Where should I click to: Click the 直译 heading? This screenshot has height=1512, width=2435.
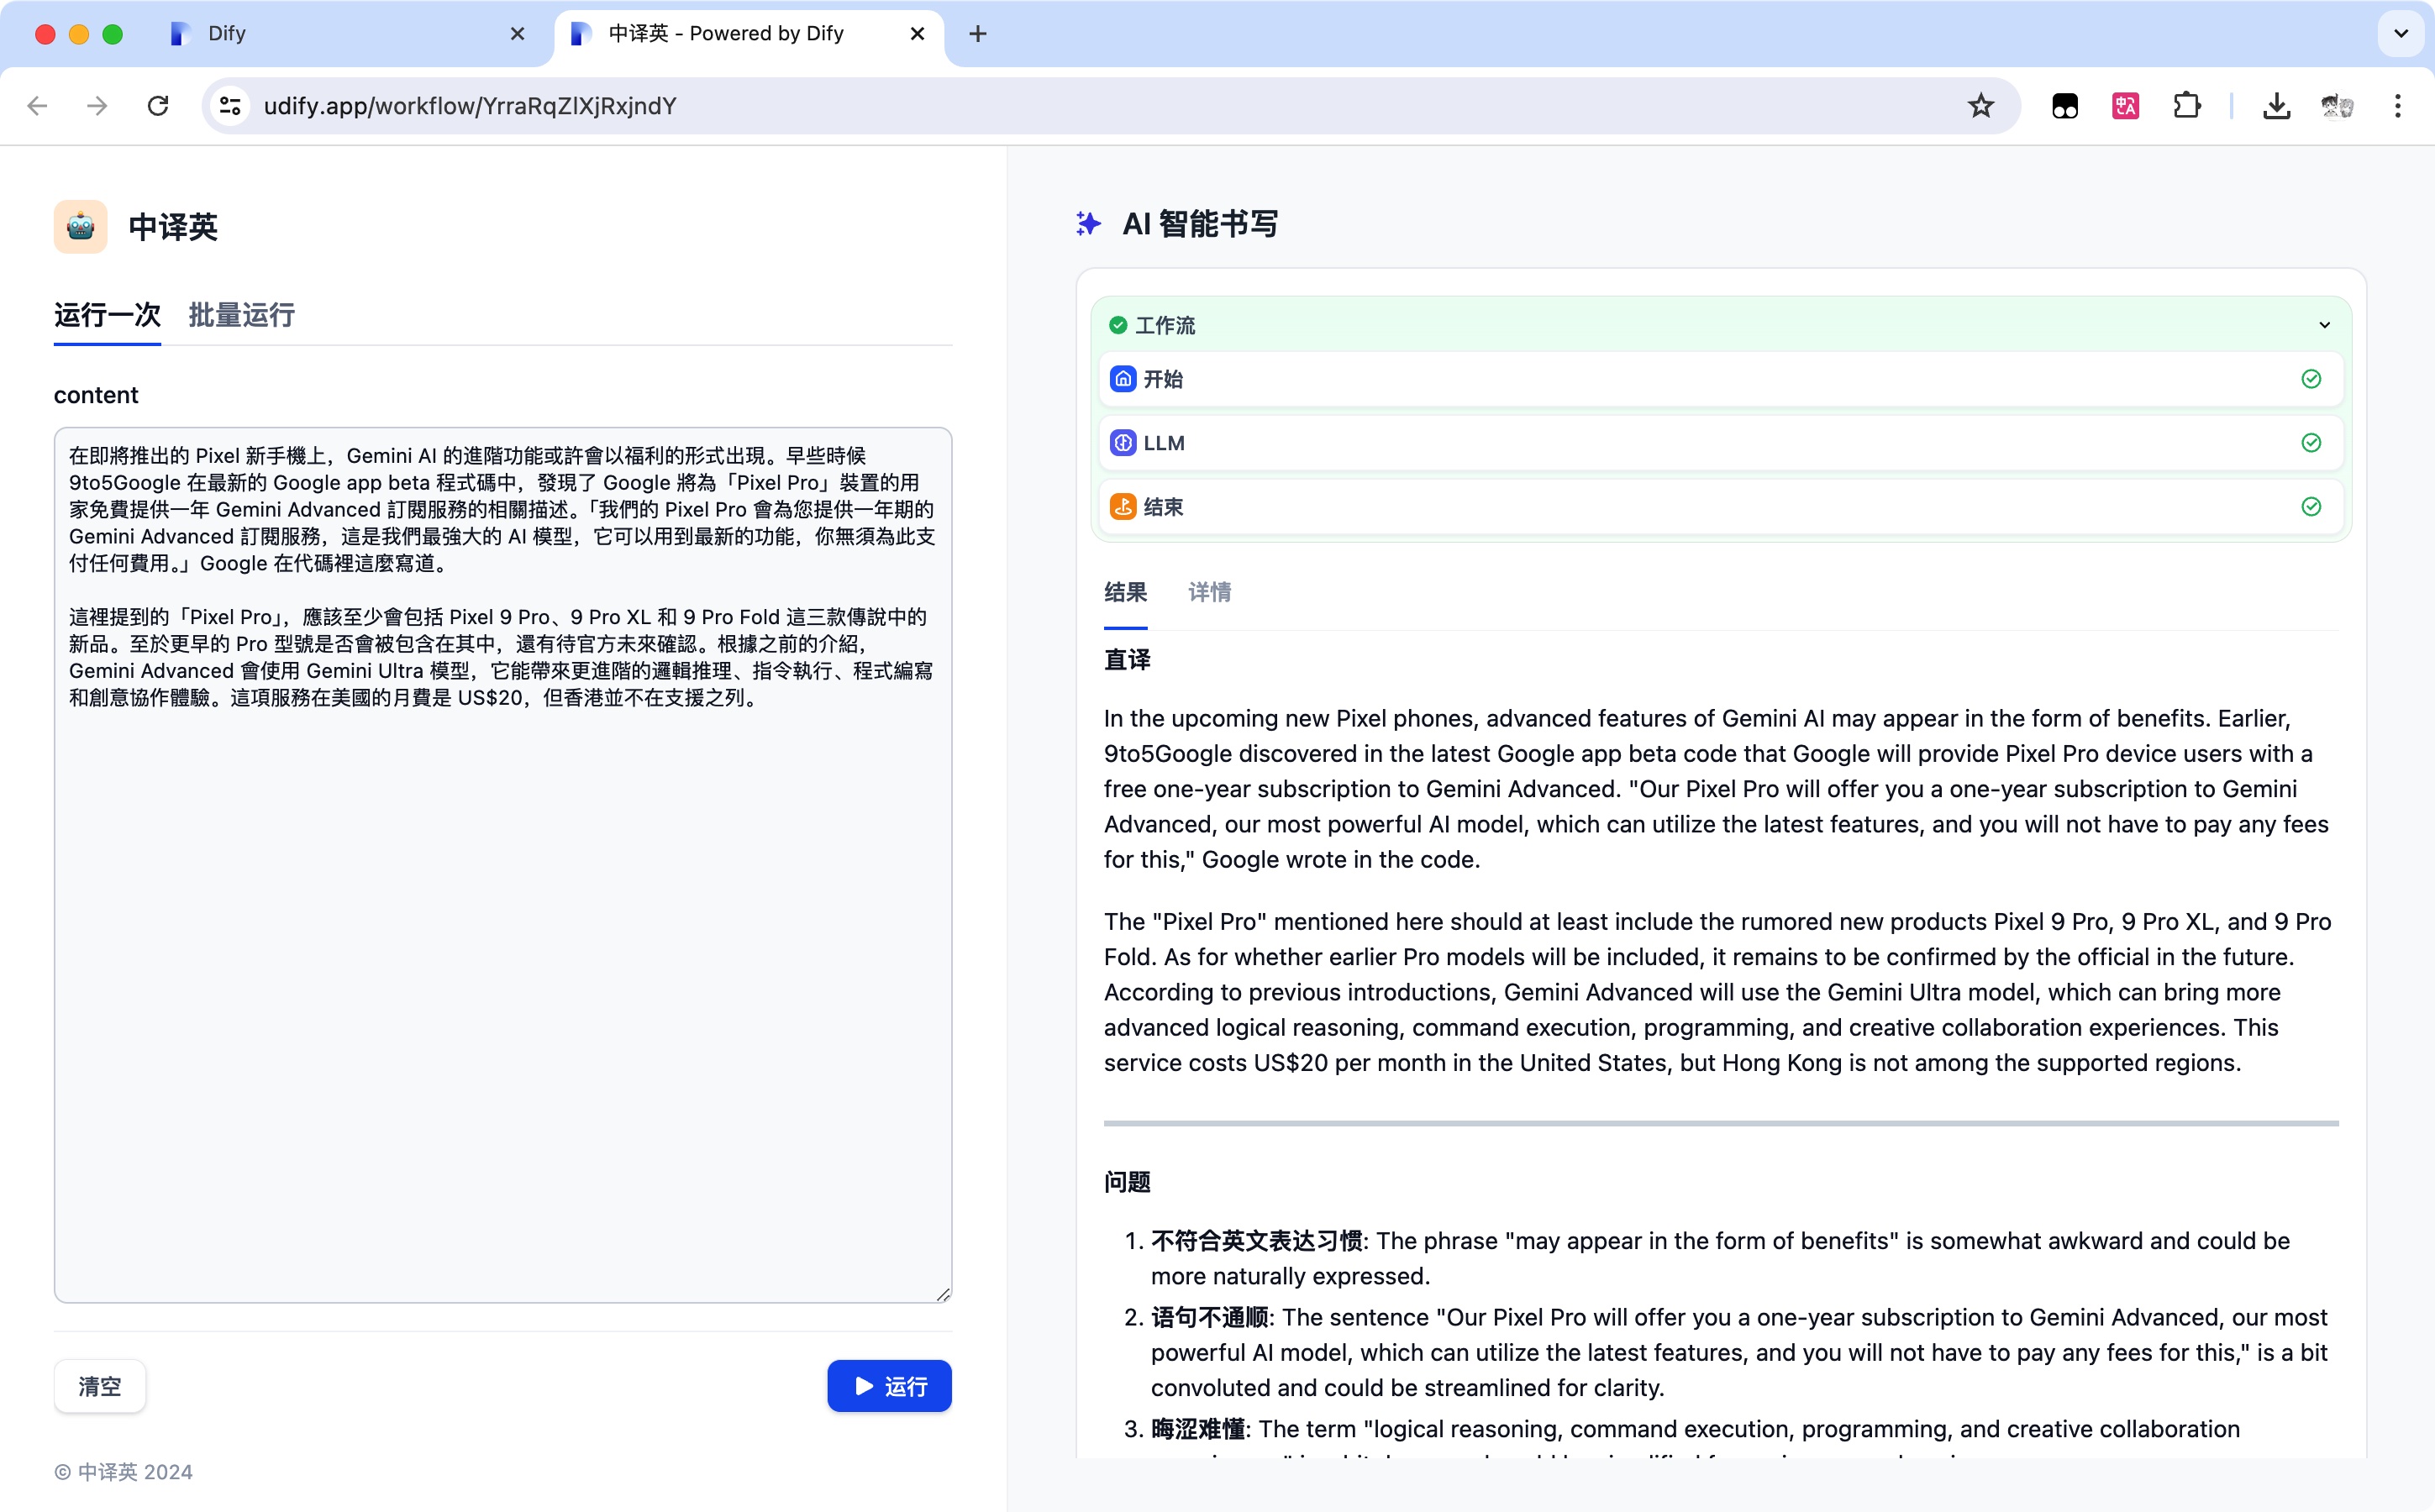click(1127, 660)
